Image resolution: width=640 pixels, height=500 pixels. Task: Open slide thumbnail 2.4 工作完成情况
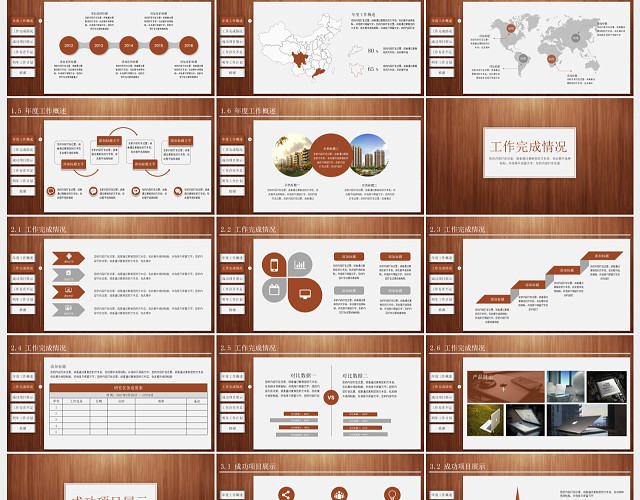click(111, 393)
